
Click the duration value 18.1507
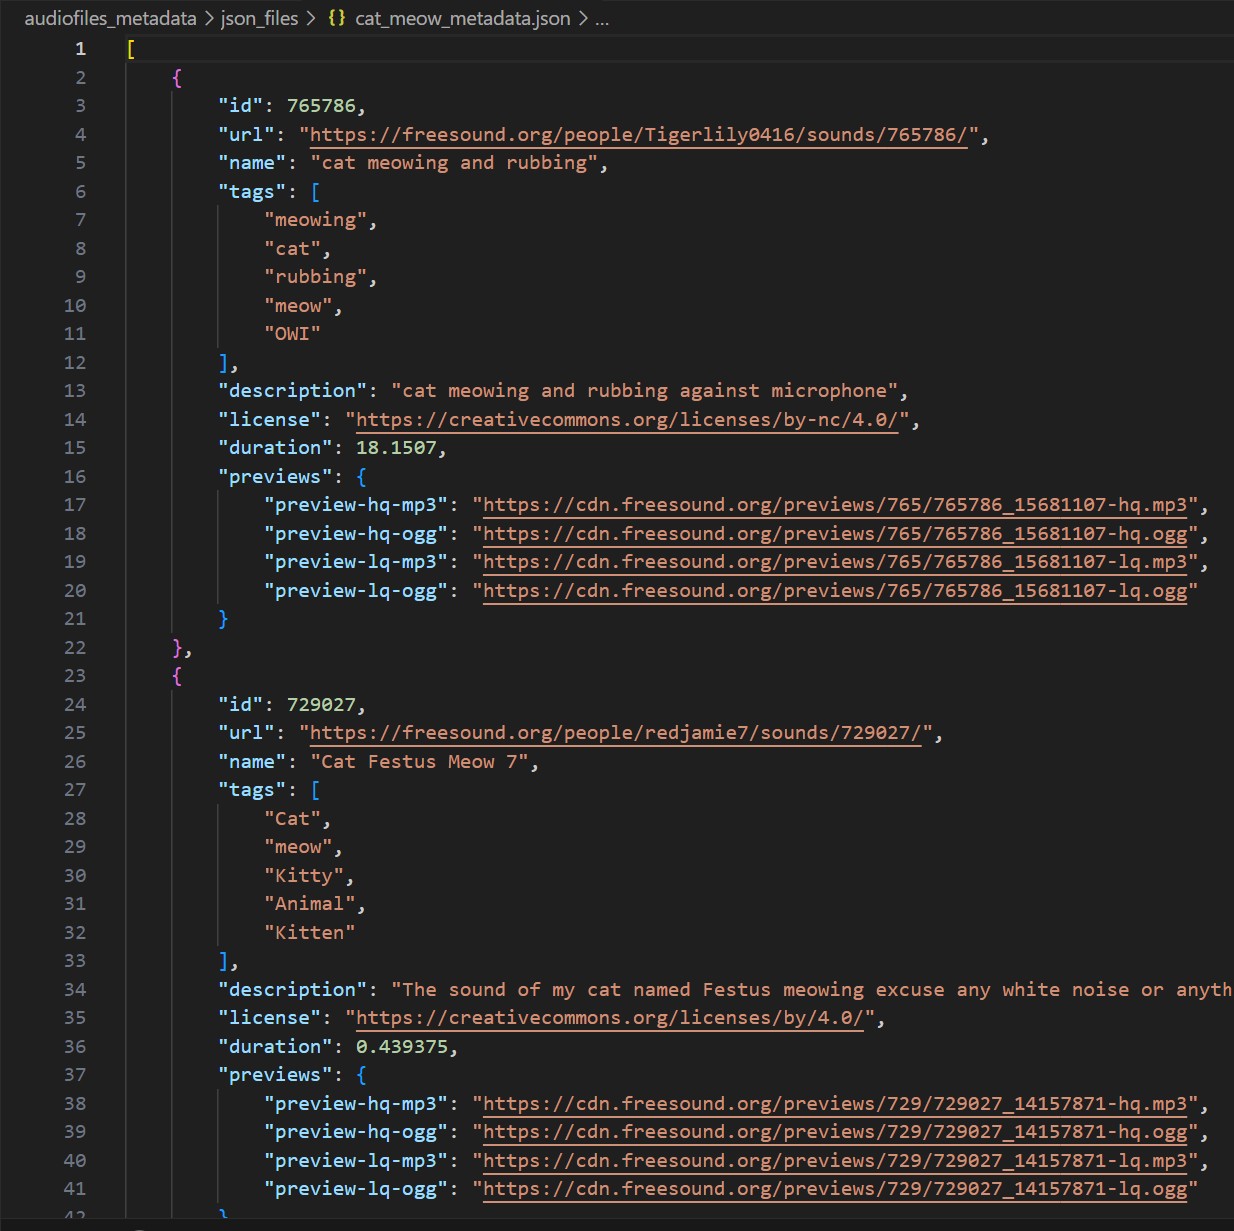coord(396,448)
